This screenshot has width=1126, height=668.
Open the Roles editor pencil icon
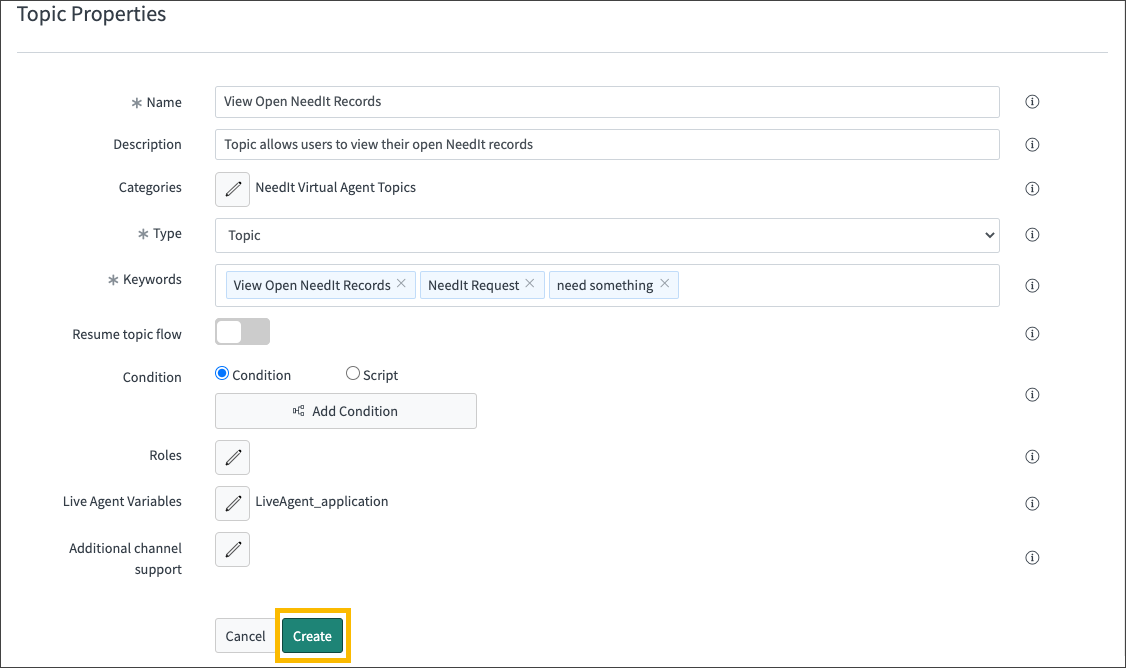point(232,457)
